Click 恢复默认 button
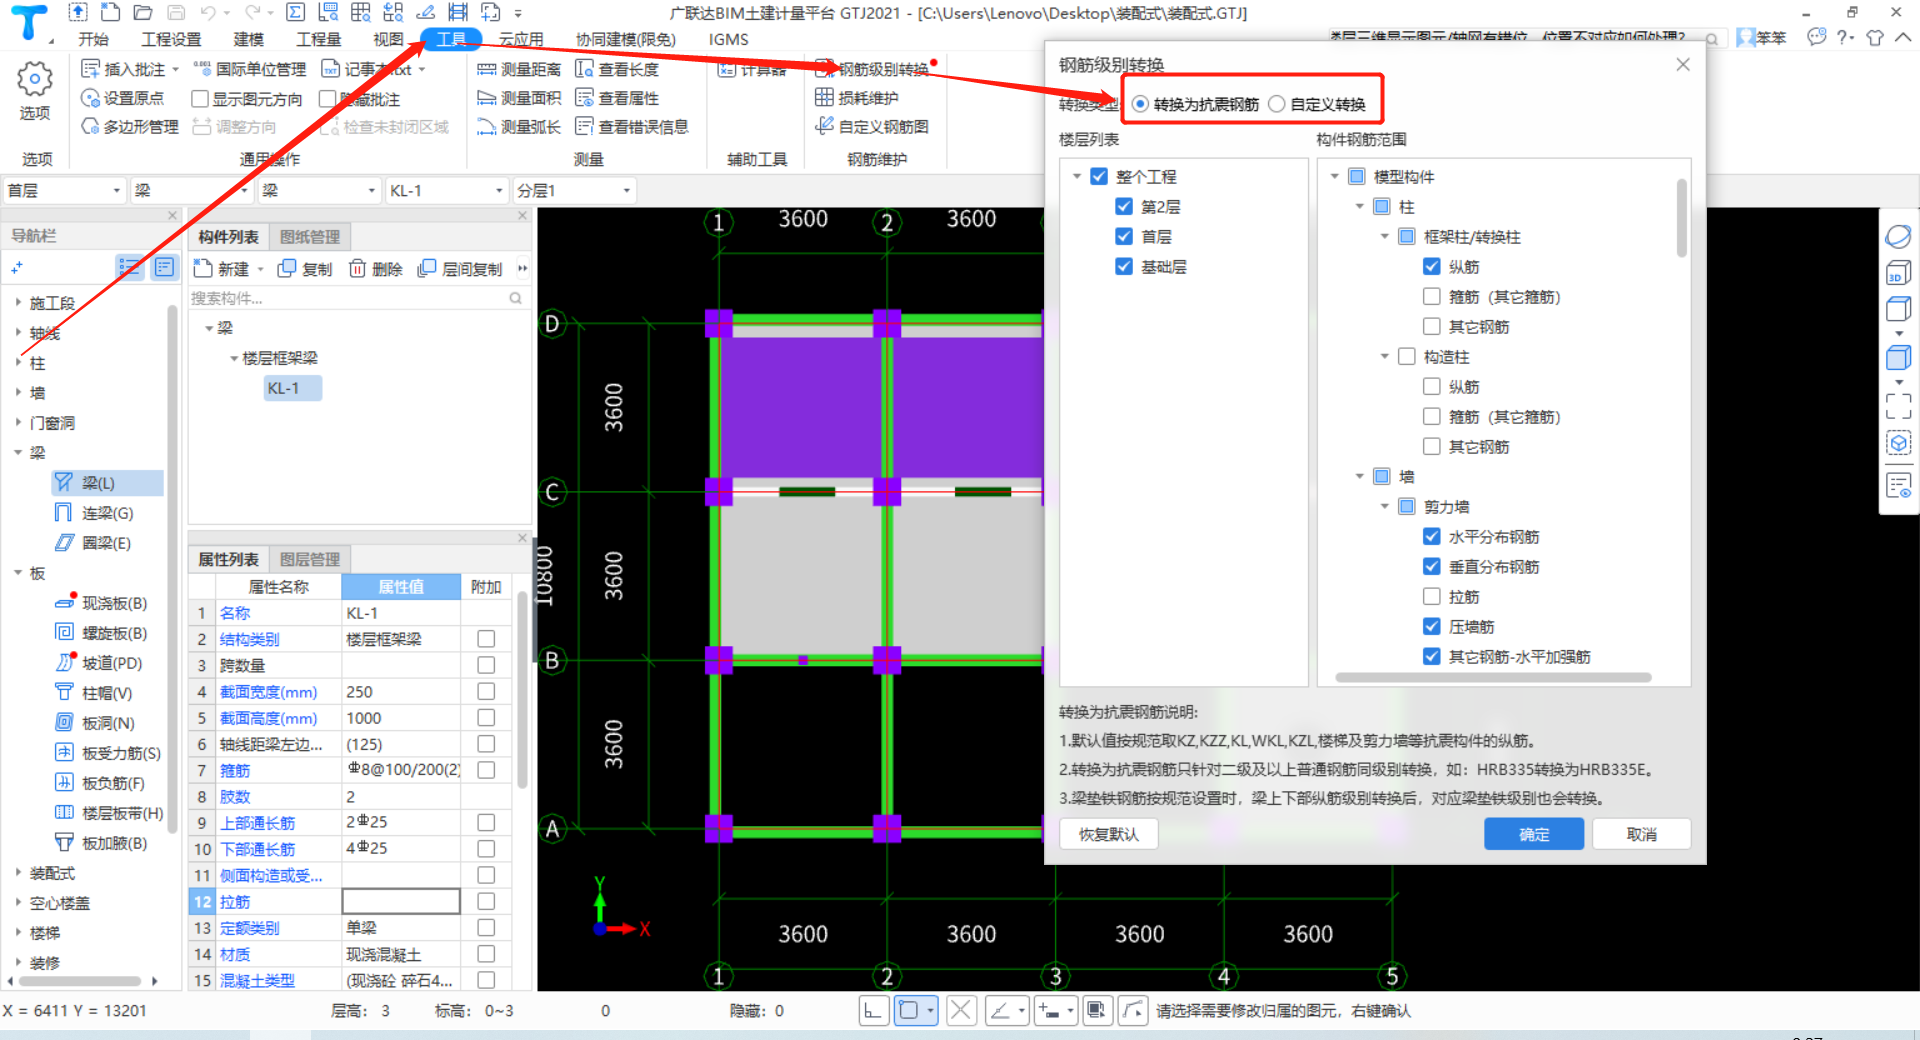The height and width of the screenshot is (1040, 1920). pyautogui.click(x=1108, y=834)
